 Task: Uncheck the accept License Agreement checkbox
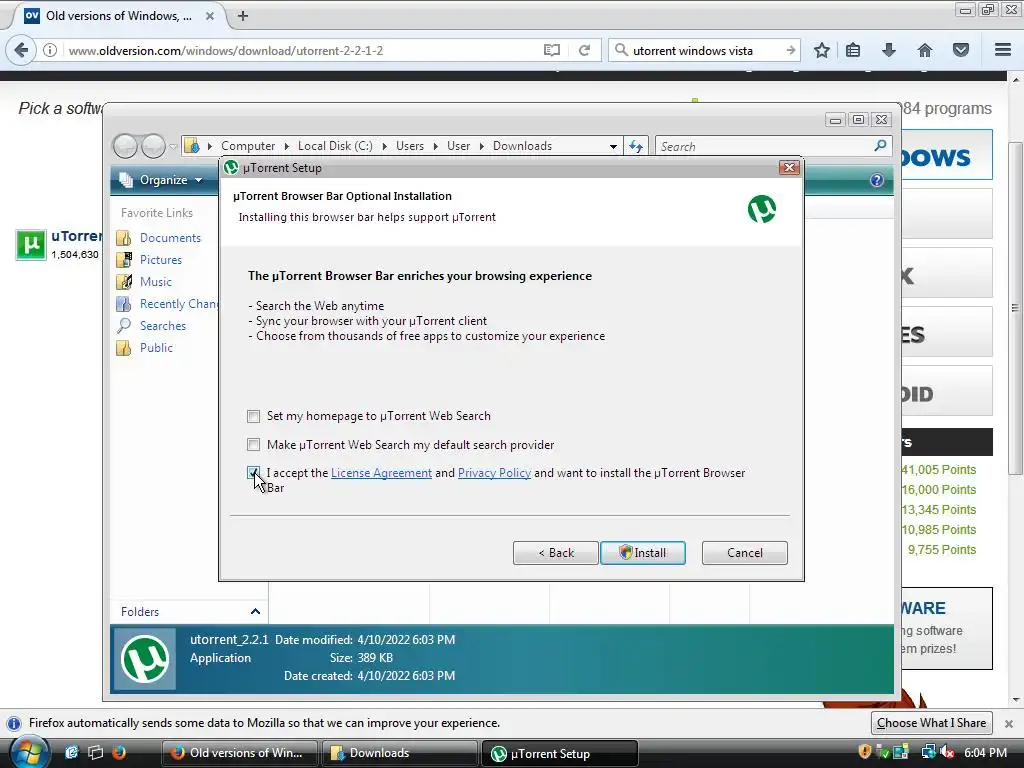click(x=253, y=473)
